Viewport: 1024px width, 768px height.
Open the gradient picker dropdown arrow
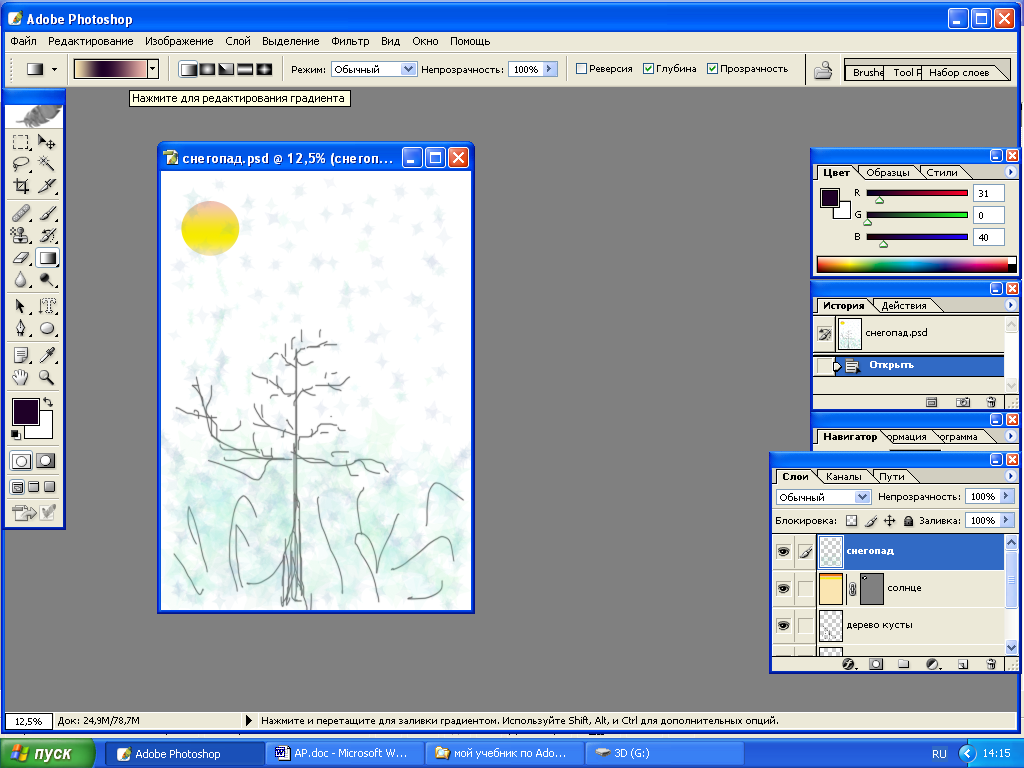point(153,69)
